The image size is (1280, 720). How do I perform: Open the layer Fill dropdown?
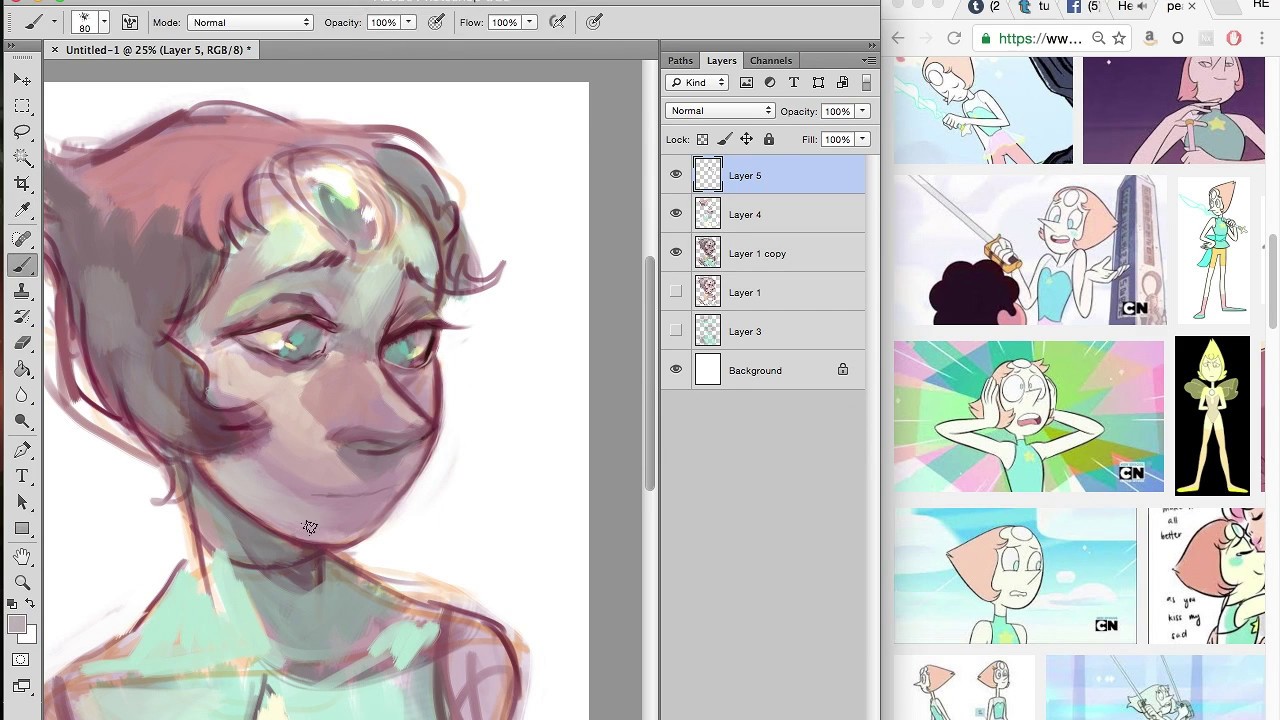pyautogui.click(x=862, y=140)
